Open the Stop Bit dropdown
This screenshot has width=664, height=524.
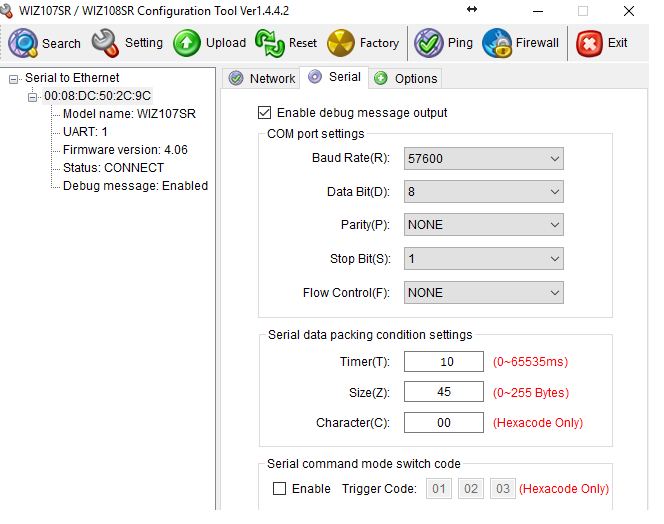point(484,258)
